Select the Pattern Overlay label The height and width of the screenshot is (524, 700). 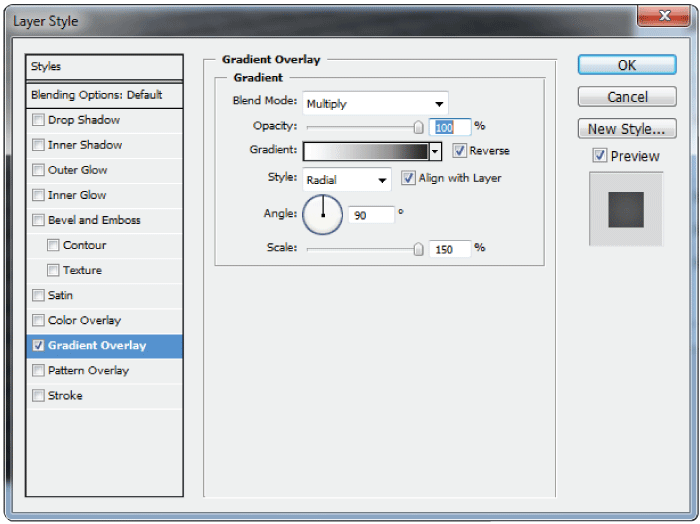click(88, 370)
